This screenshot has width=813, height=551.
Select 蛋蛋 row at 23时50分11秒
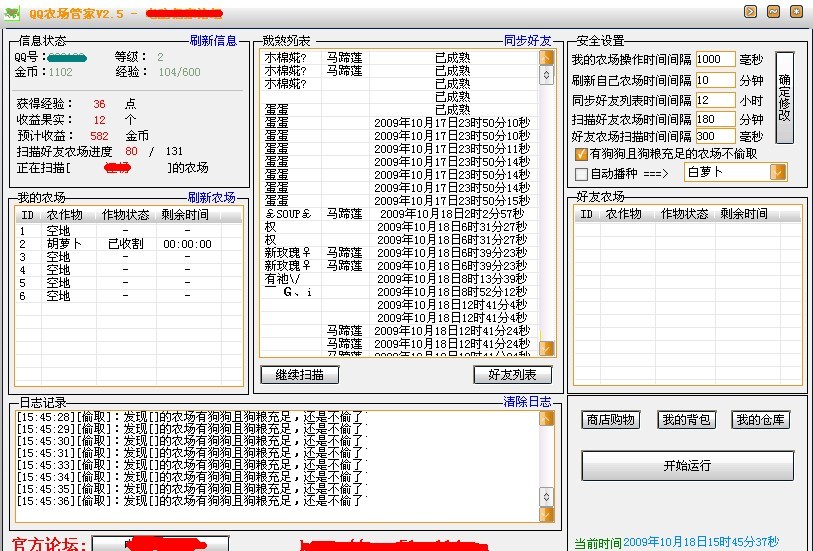click(399, 148)
